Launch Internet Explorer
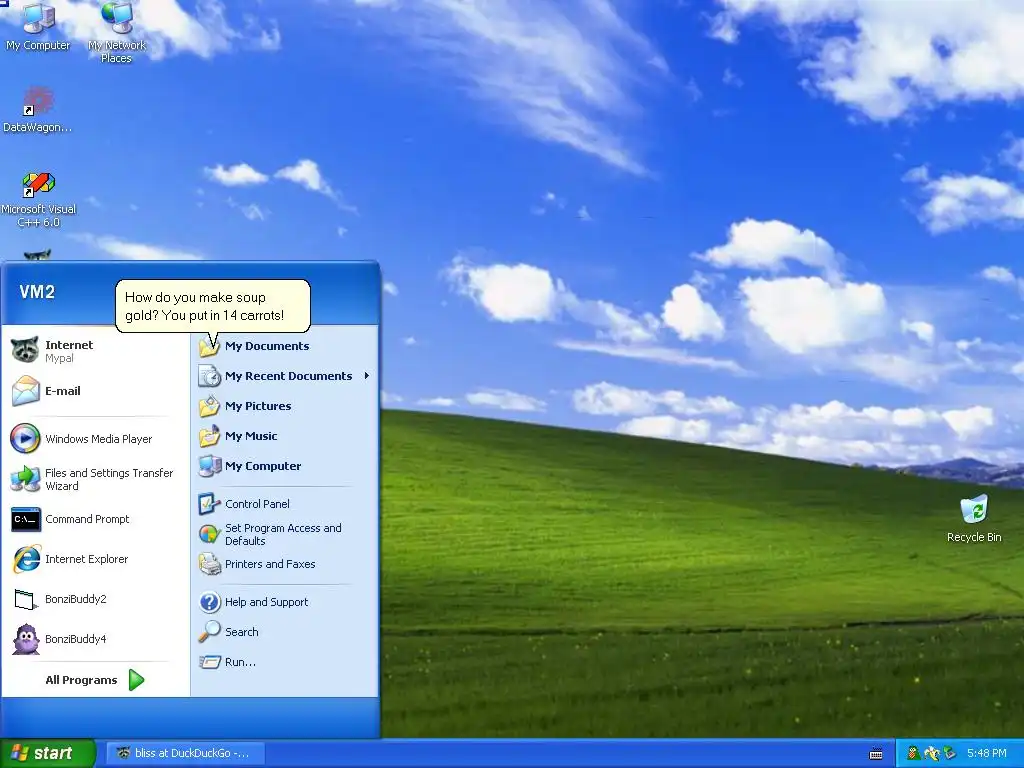The width and height of the screenshot is (1024, 768). tap(96, 559)
